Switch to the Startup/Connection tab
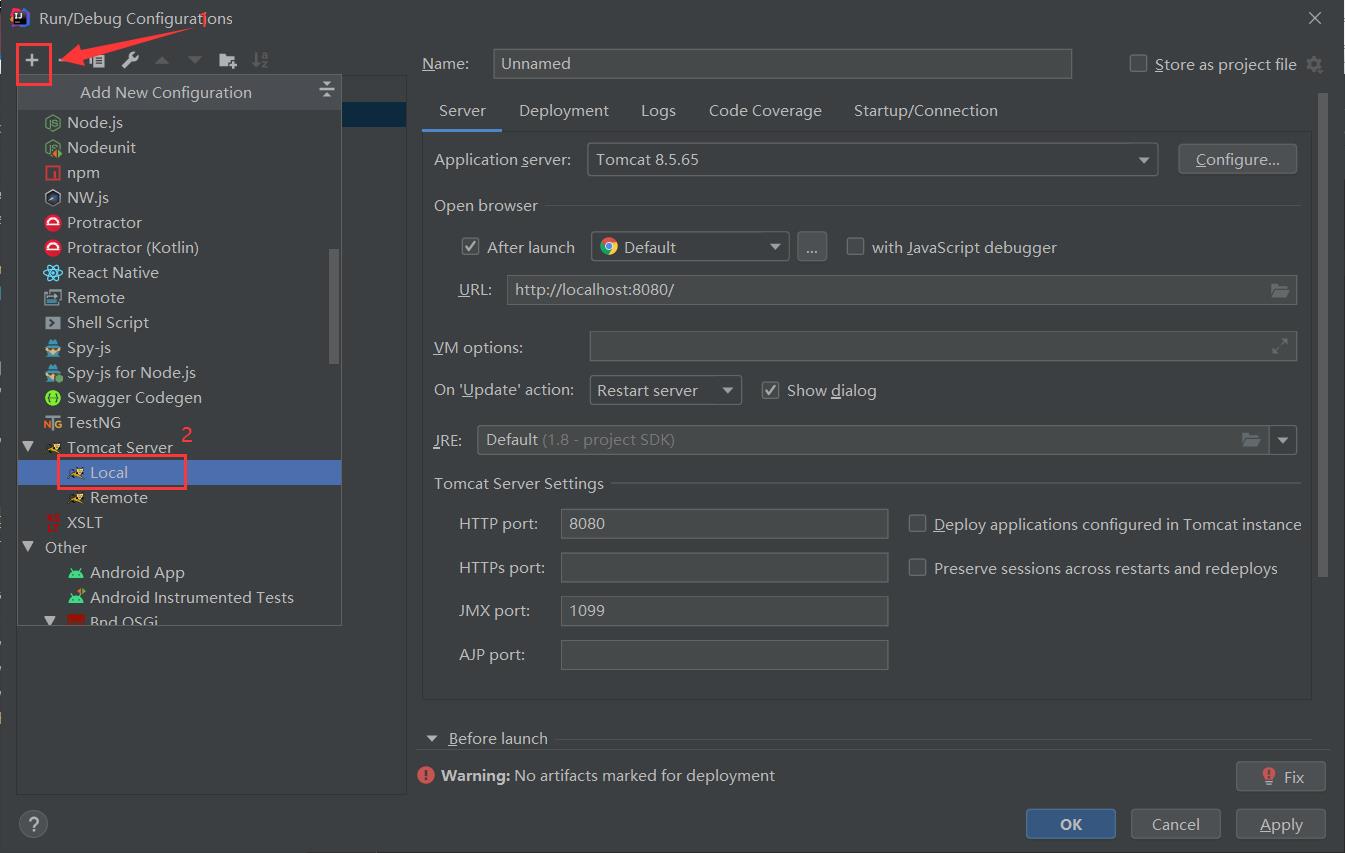This screenshot has width=1345, height=853. (926, 111)
